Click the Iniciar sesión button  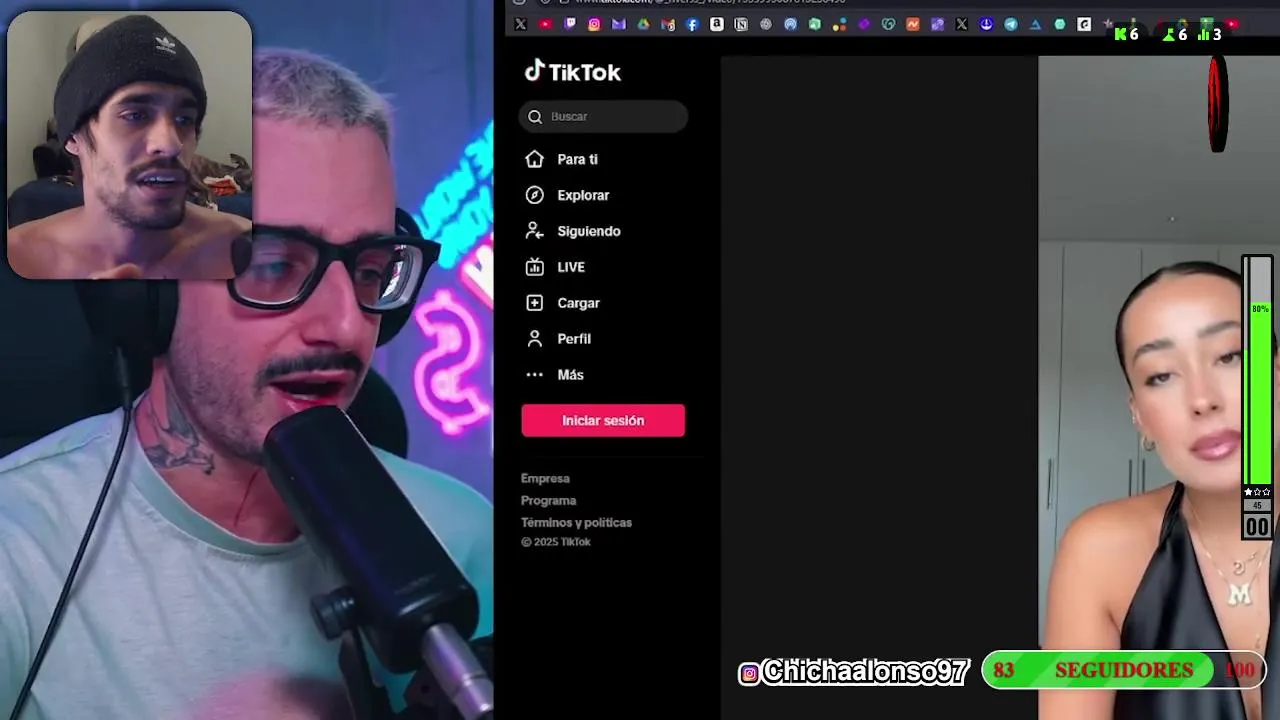603,420
